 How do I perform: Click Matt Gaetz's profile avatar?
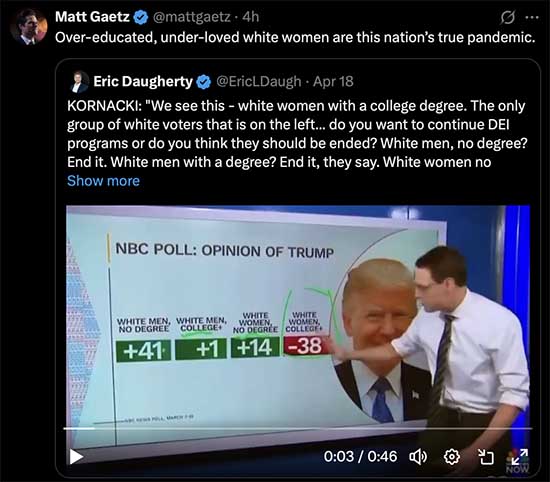click(x=29, y=27)
